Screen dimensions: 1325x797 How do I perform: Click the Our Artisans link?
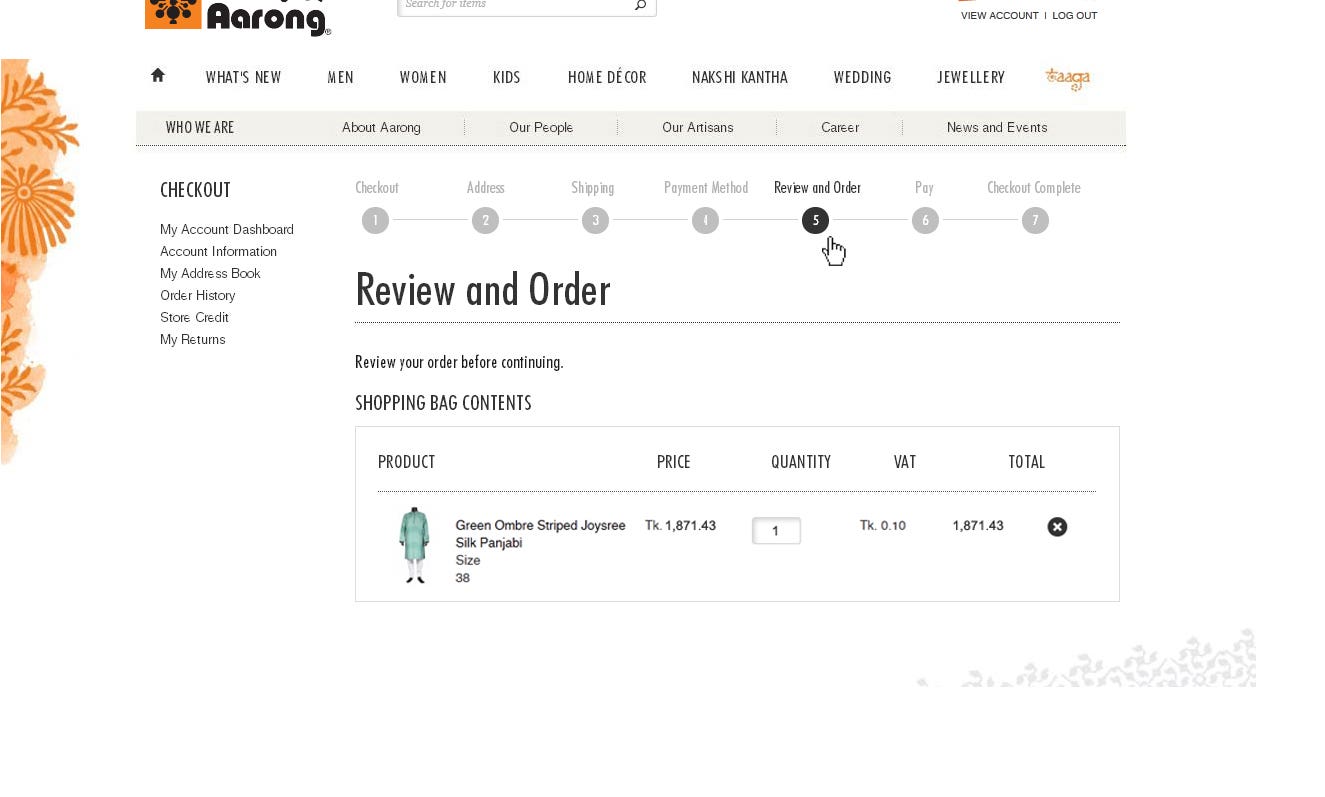tap(698, 128)
